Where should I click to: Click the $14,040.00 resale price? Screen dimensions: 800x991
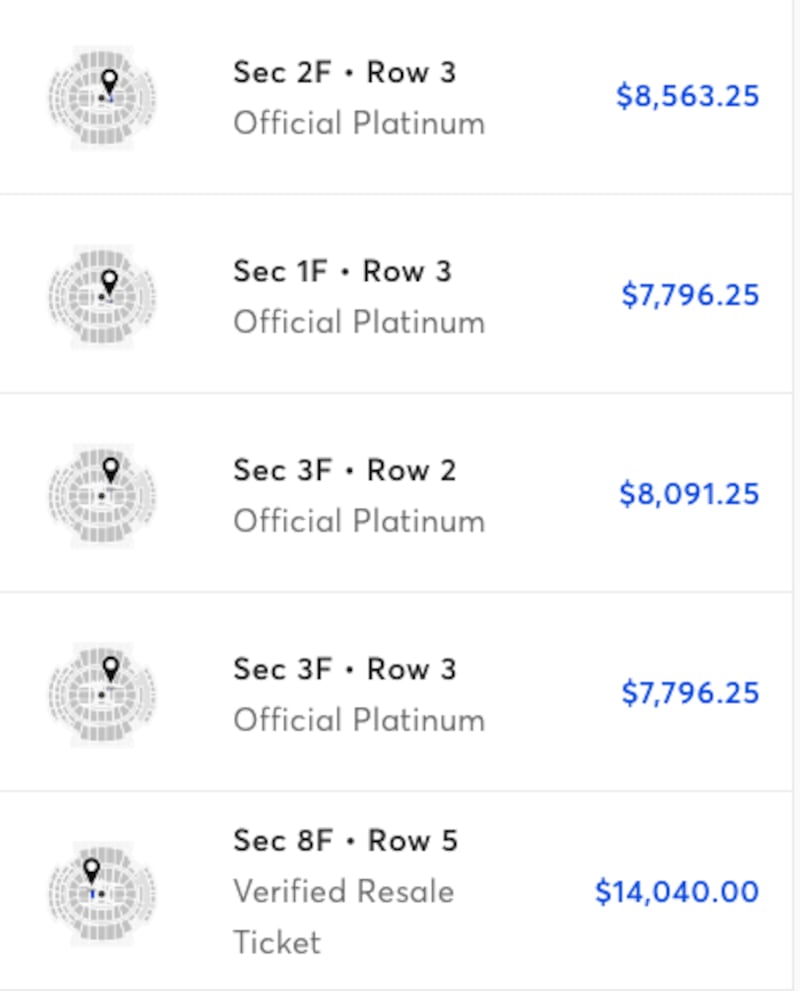[x=676, y=892]
